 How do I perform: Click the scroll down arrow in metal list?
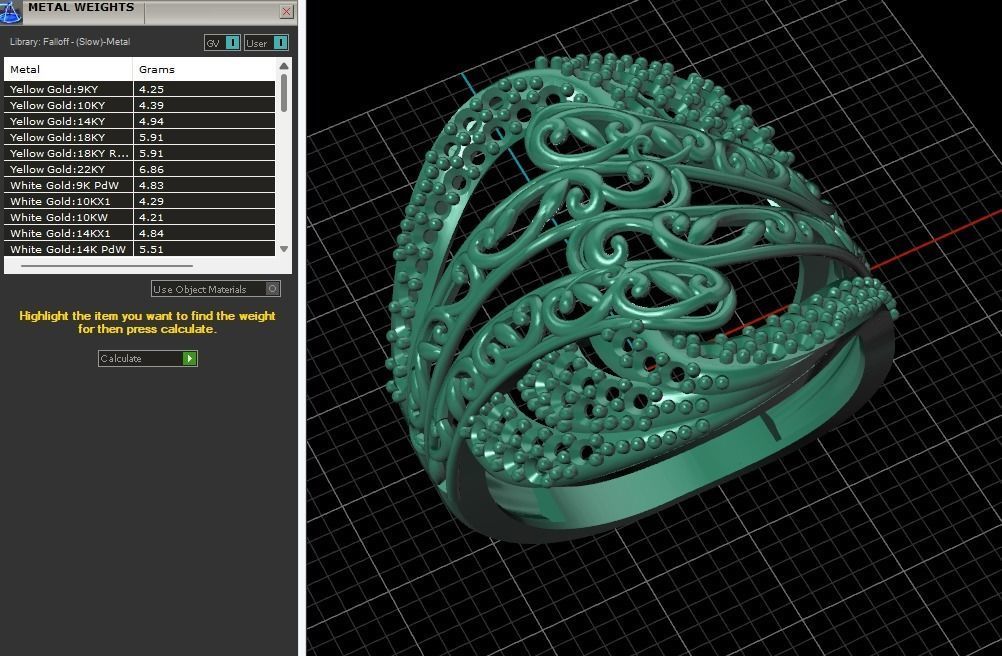pos(284,249)
